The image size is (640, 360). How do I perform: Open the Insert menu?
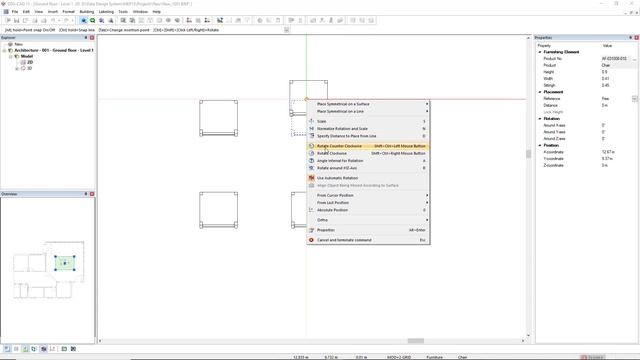tap(53, 11)
